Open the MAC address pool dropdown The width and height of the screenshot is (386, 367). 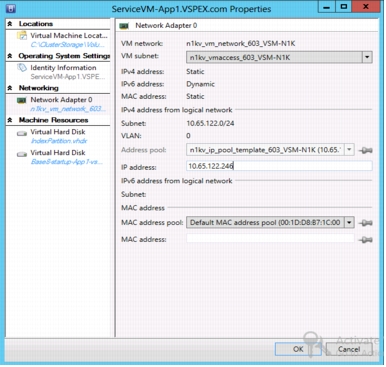point(349,222)
